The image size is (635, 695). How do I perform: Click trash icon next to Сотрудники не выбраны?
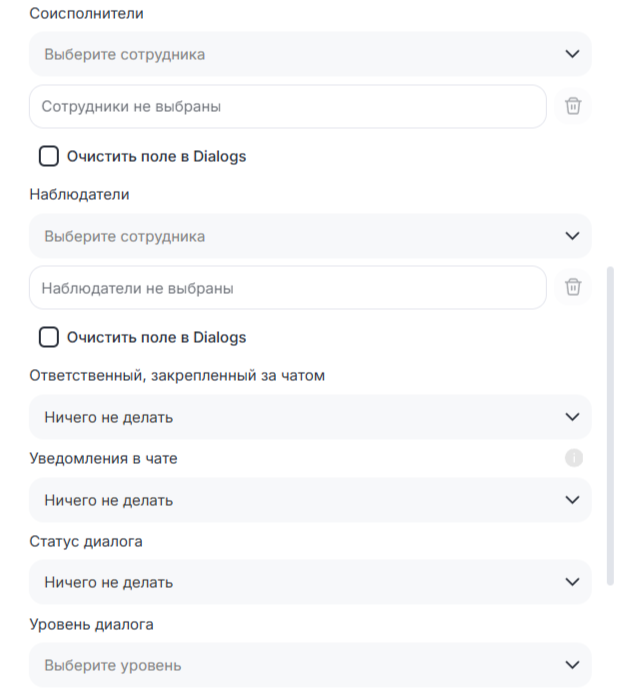(x=573, y=106)
